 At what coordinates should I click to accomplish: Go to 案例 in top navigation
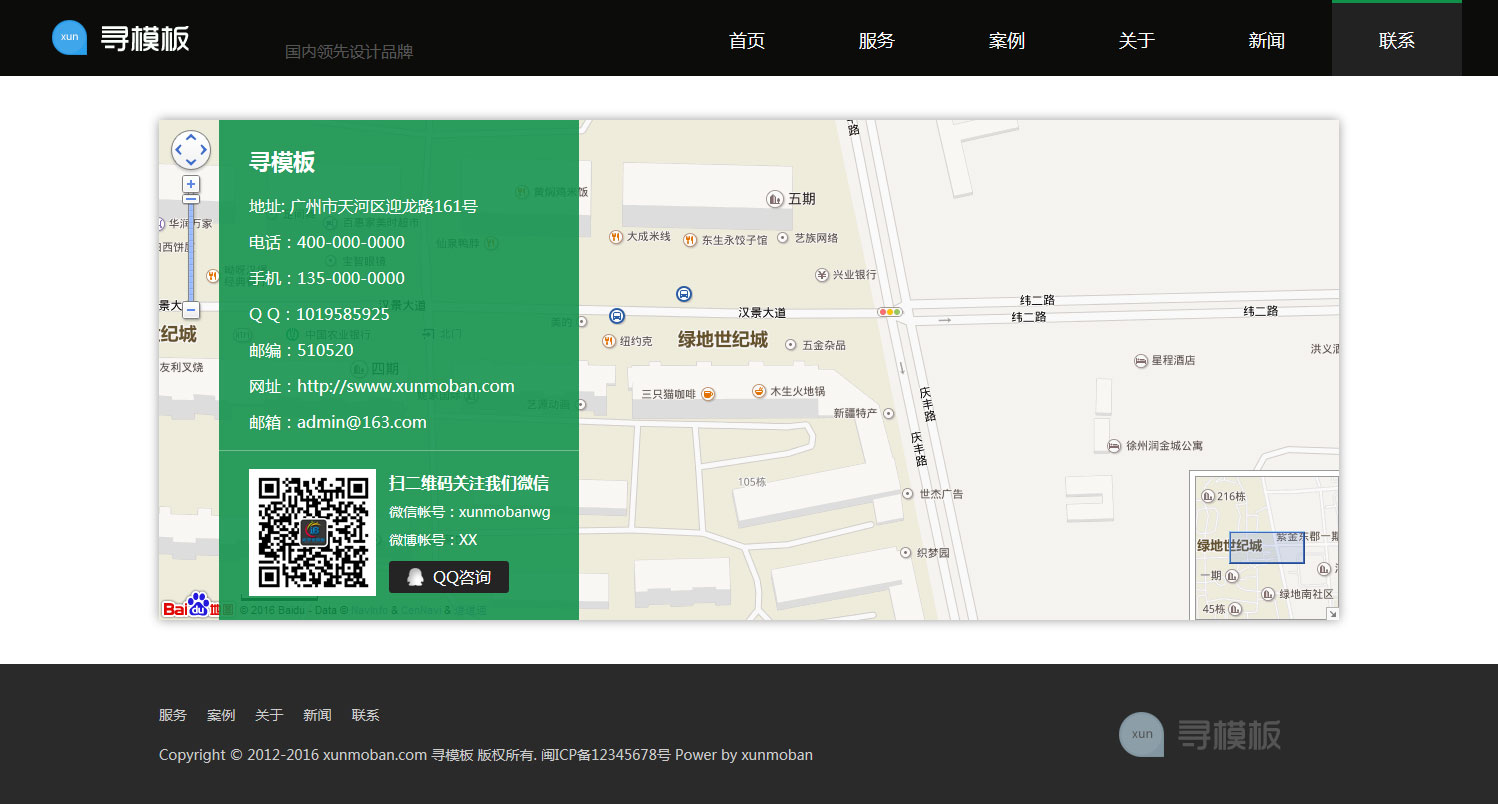1007,40
